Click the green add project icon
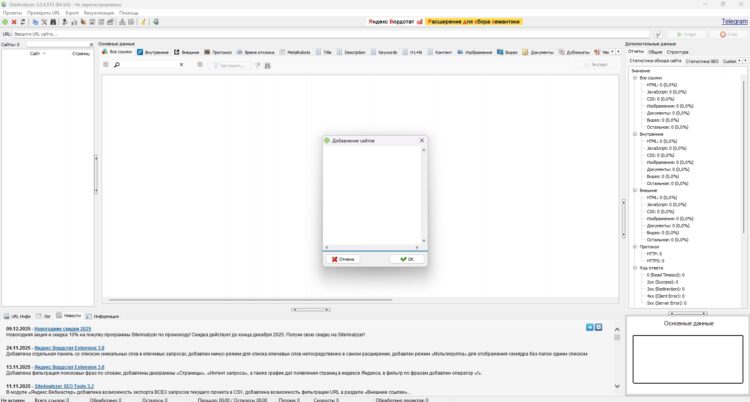Screen dimensions: 750x402 [5, 22]
